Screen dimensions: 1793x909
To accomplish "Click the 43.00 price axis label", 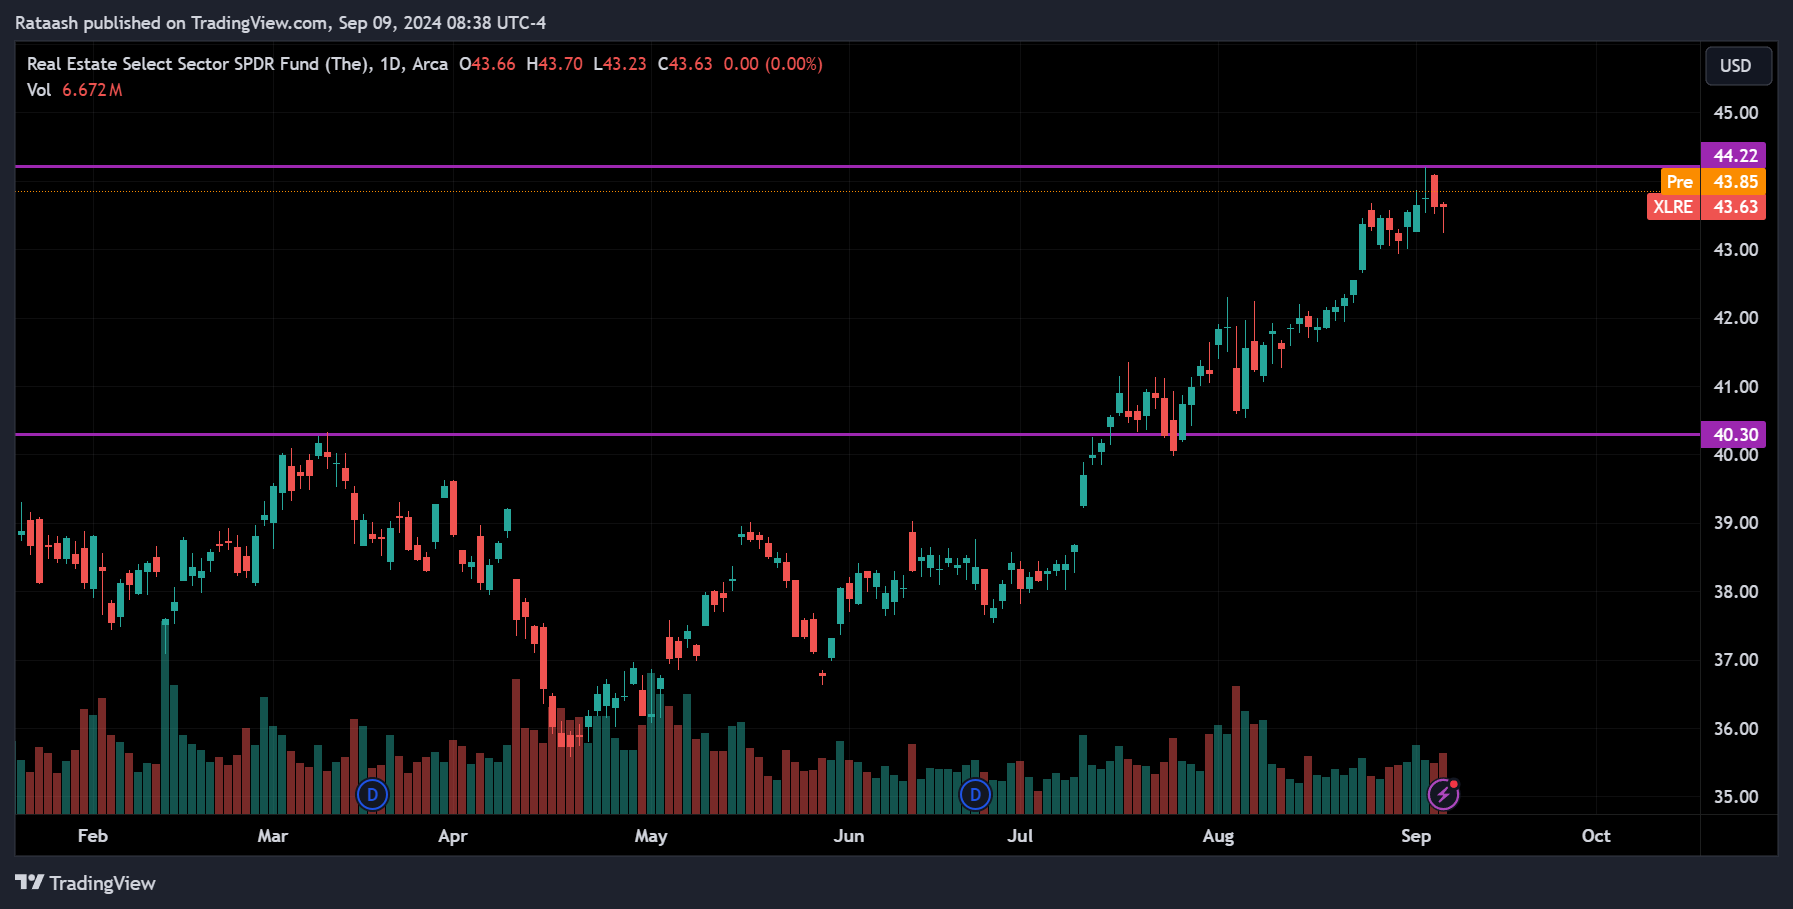I will [1736, 250].
